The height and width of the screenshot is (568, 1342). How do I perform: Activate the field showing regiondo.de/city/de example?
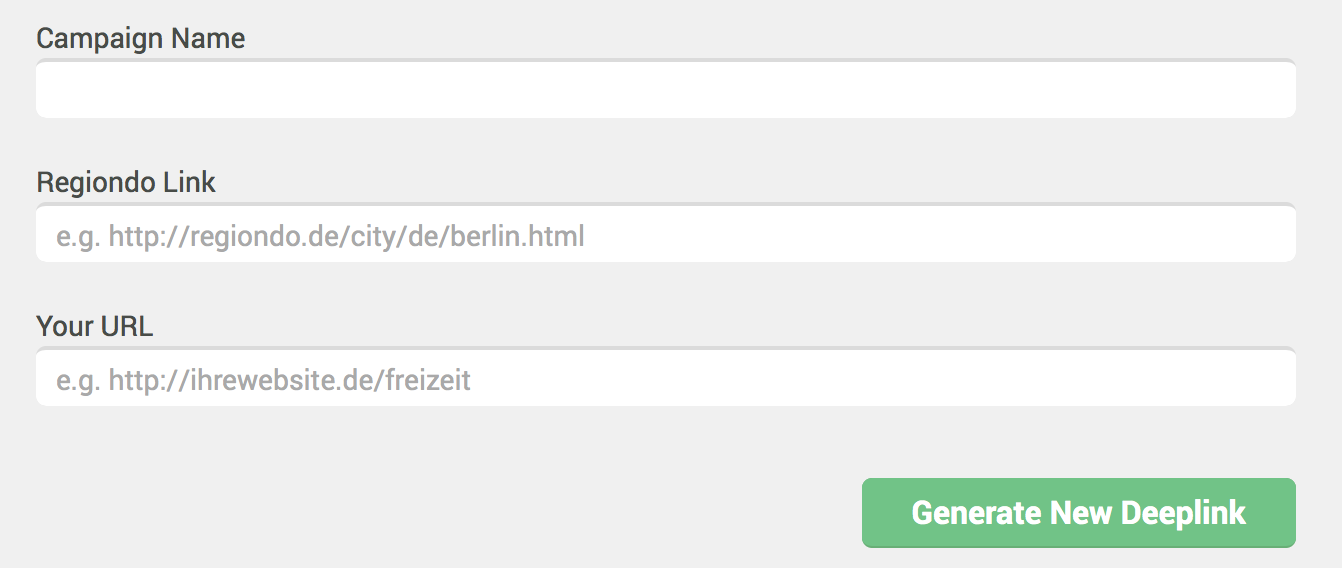[x=666, y=233]
